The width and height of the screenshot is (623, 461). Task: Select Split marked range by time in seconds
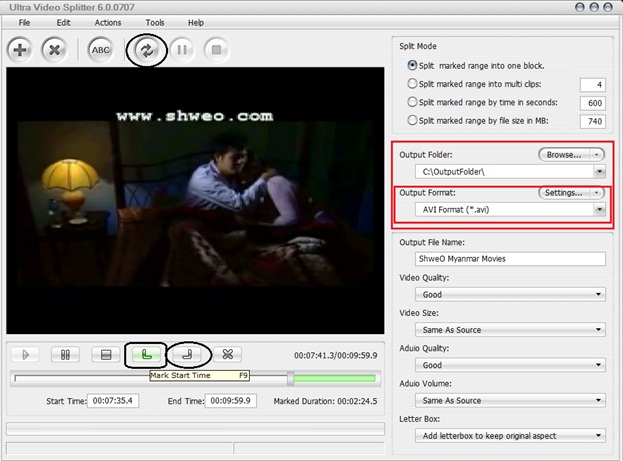tap(412, 102)
